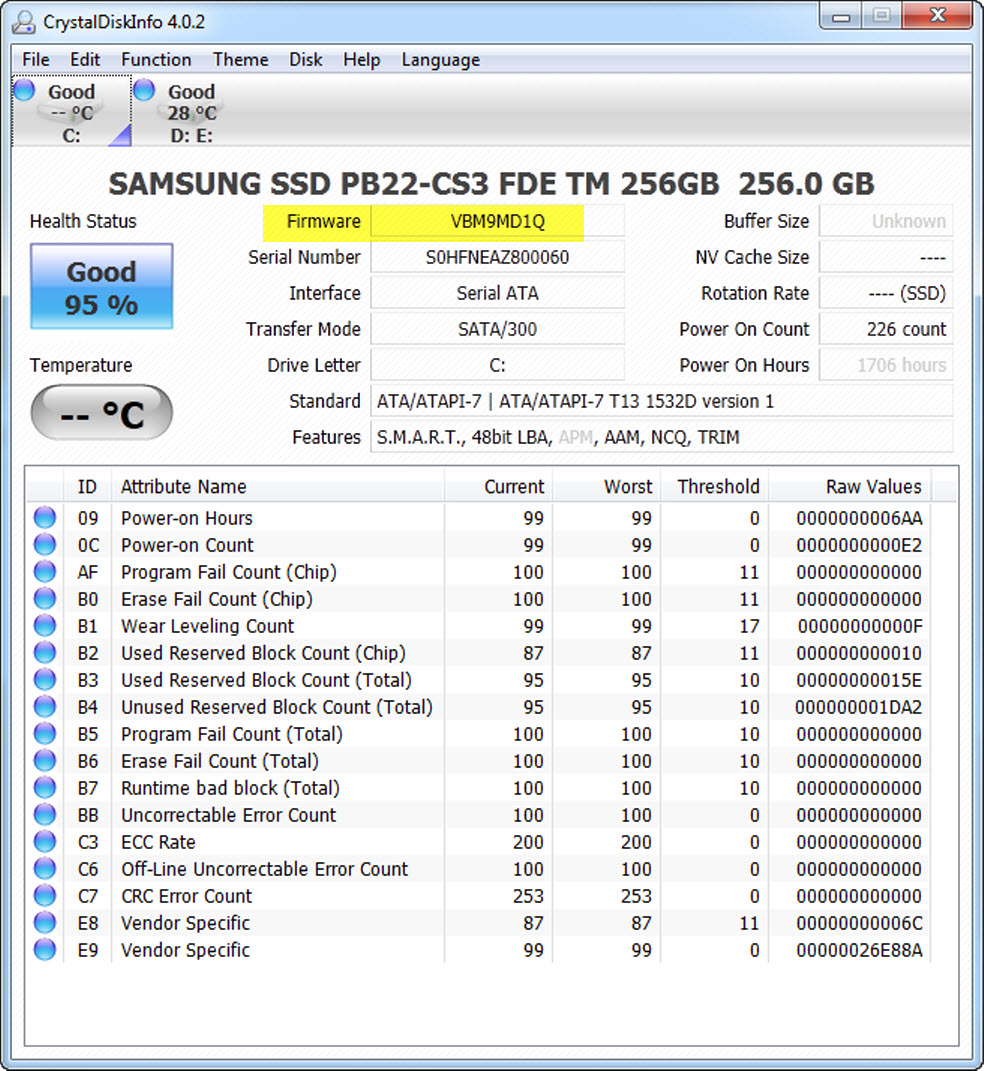Click the Standard field ATA/ATAPI-7

click(661, 401)
